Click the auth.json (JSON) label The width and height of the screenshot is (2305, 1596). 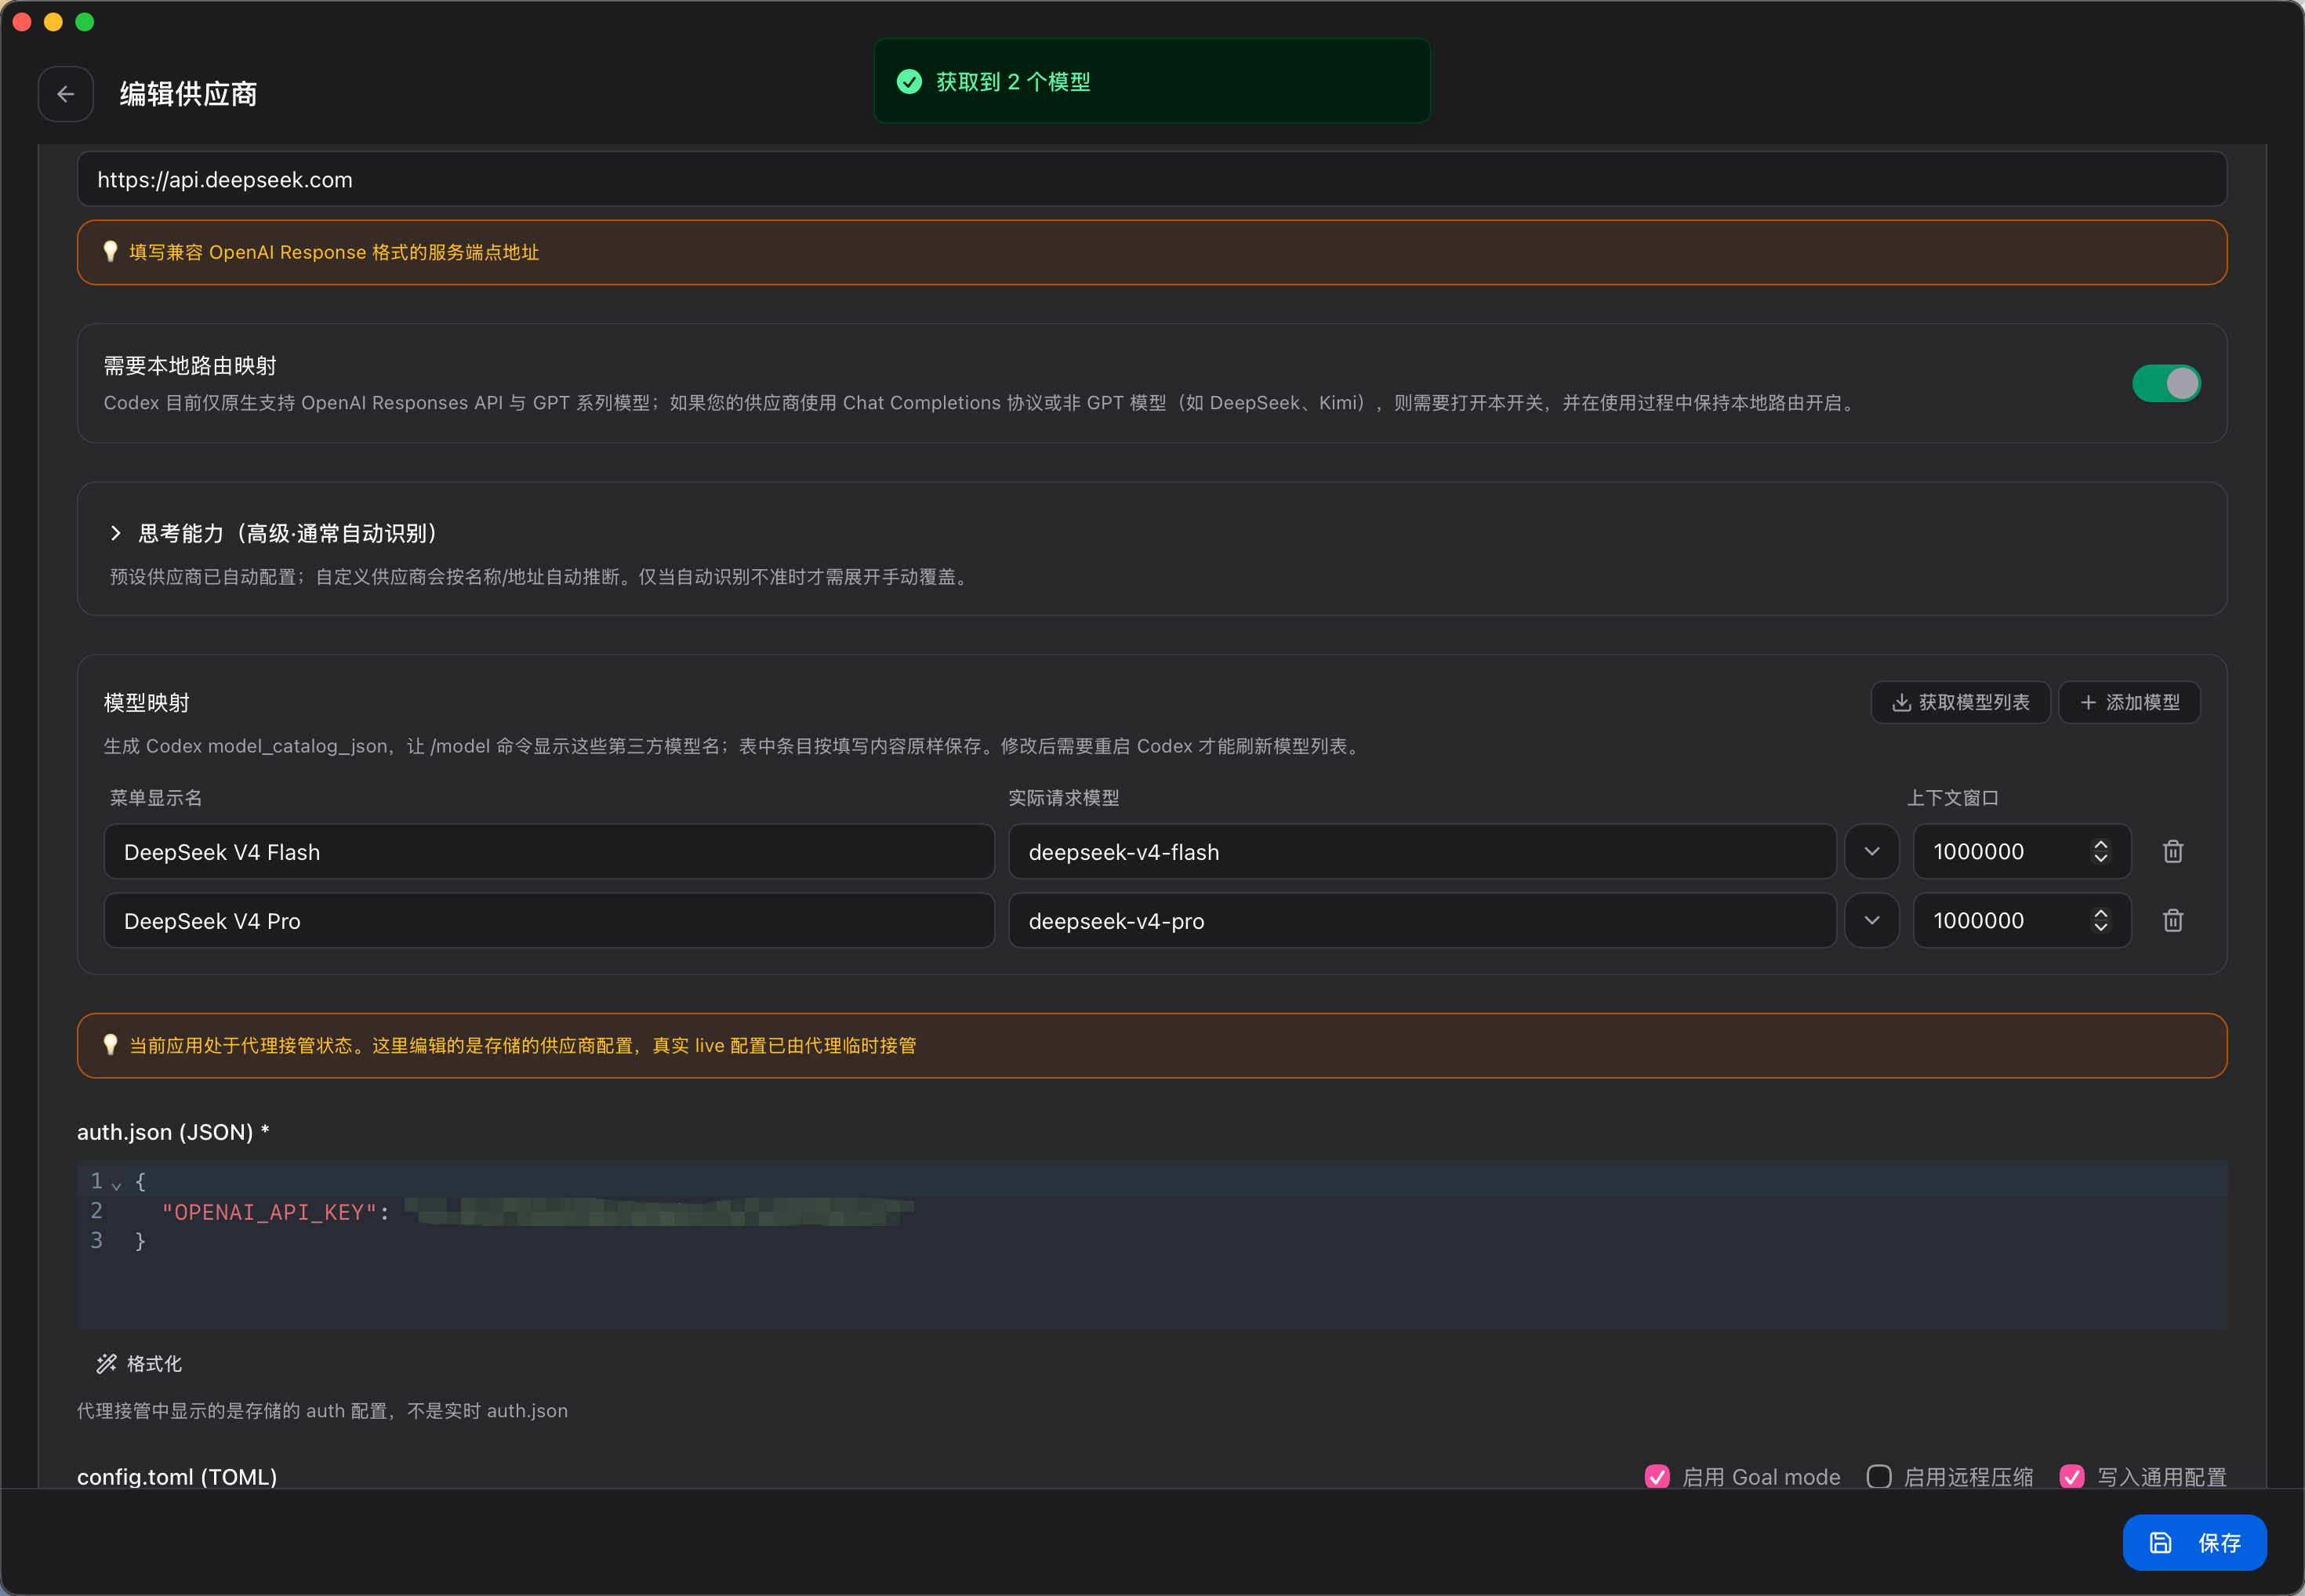pos(173,1132)
